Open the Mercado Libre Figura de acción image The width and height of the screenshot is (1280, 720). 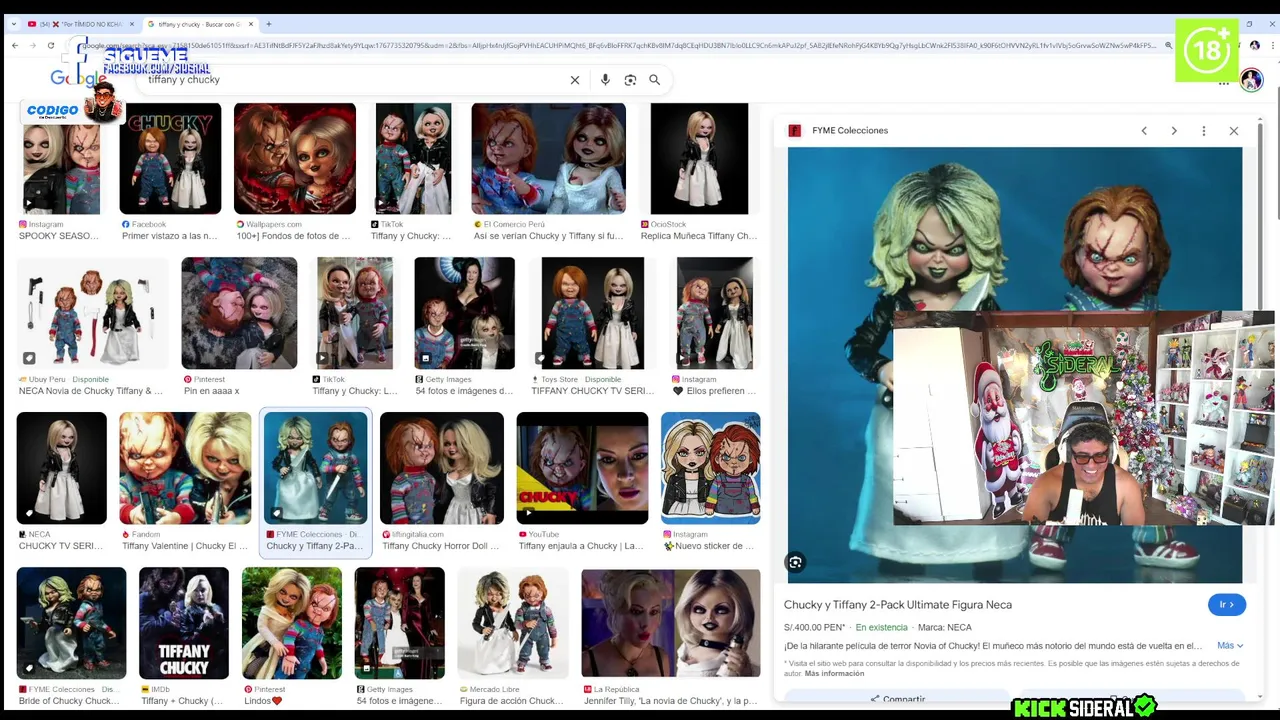tap(513, 623)
